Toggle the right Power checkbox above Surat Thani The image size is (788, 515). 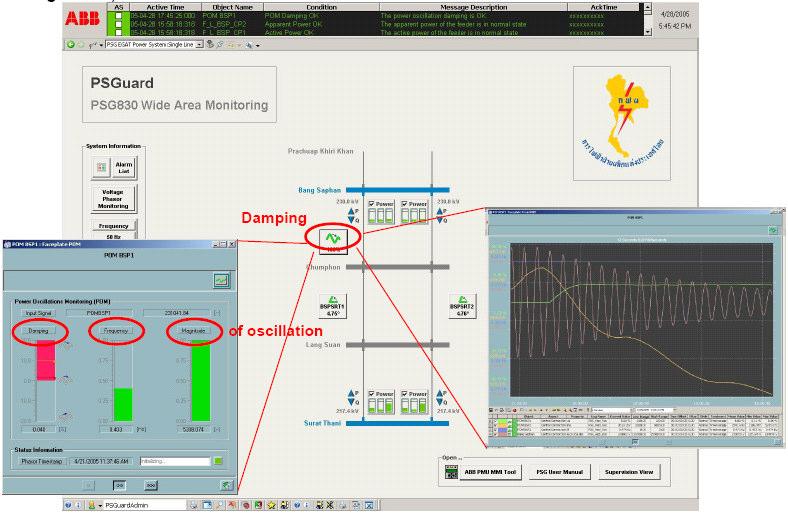coord(405,394)
